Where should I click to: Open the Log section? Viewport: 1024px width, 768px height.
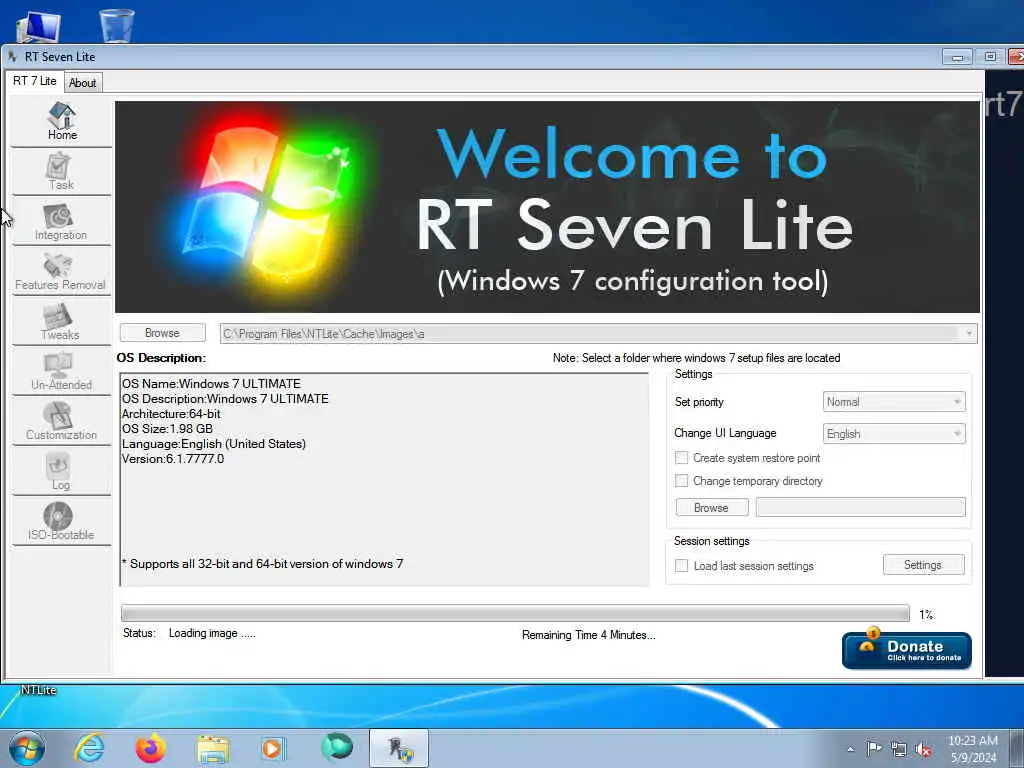click(61, 472)
